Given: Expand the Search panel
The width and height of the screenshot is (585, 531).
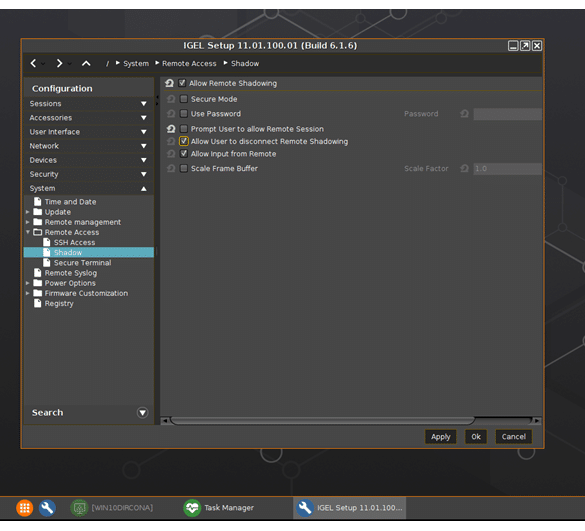Looking at the screenshot, I should tap(143, 413).
